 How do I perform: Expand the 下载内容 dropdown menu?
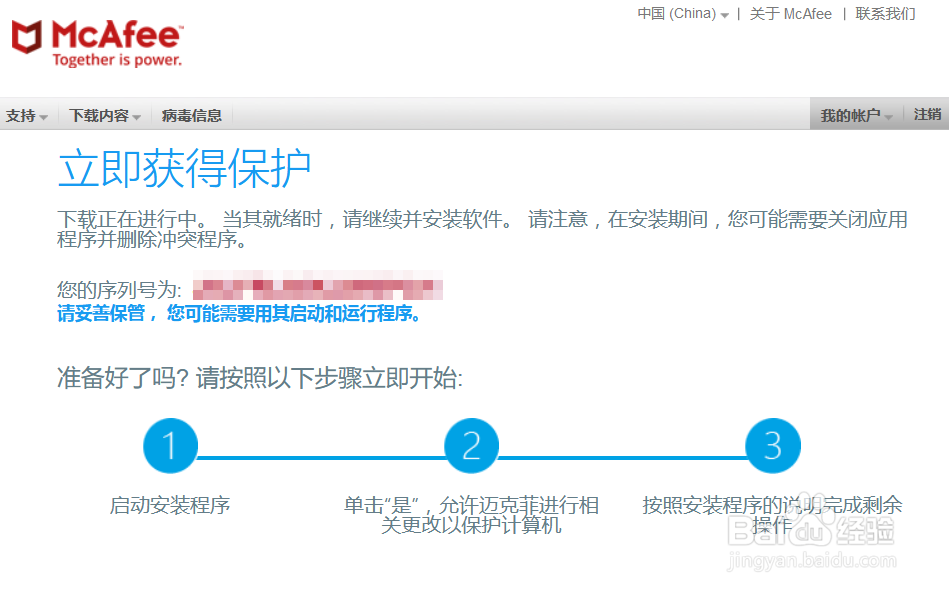coord(102,115)
